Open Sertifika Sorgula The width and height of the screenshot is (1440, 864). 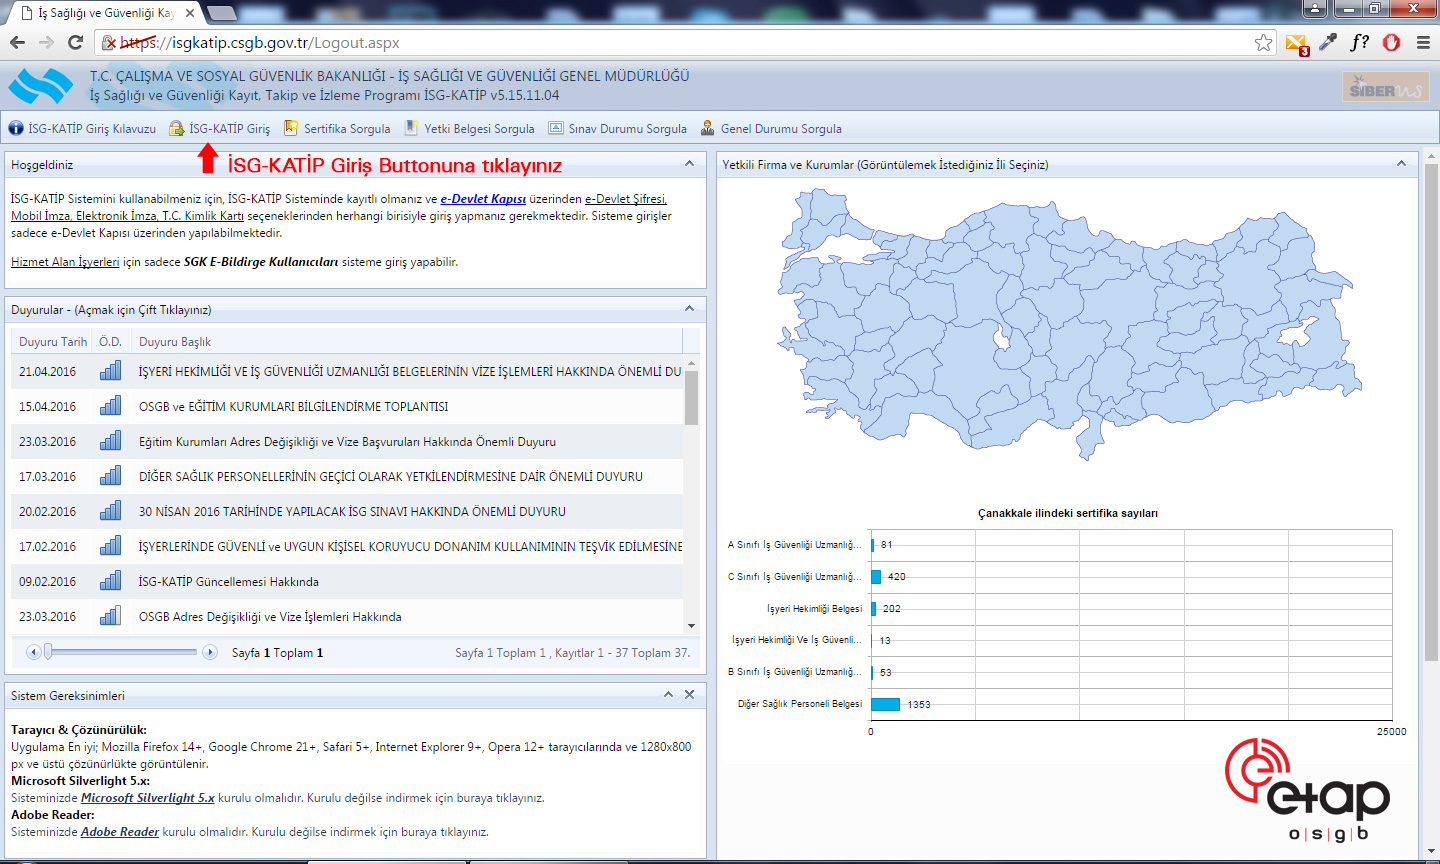tap(337, 128)
